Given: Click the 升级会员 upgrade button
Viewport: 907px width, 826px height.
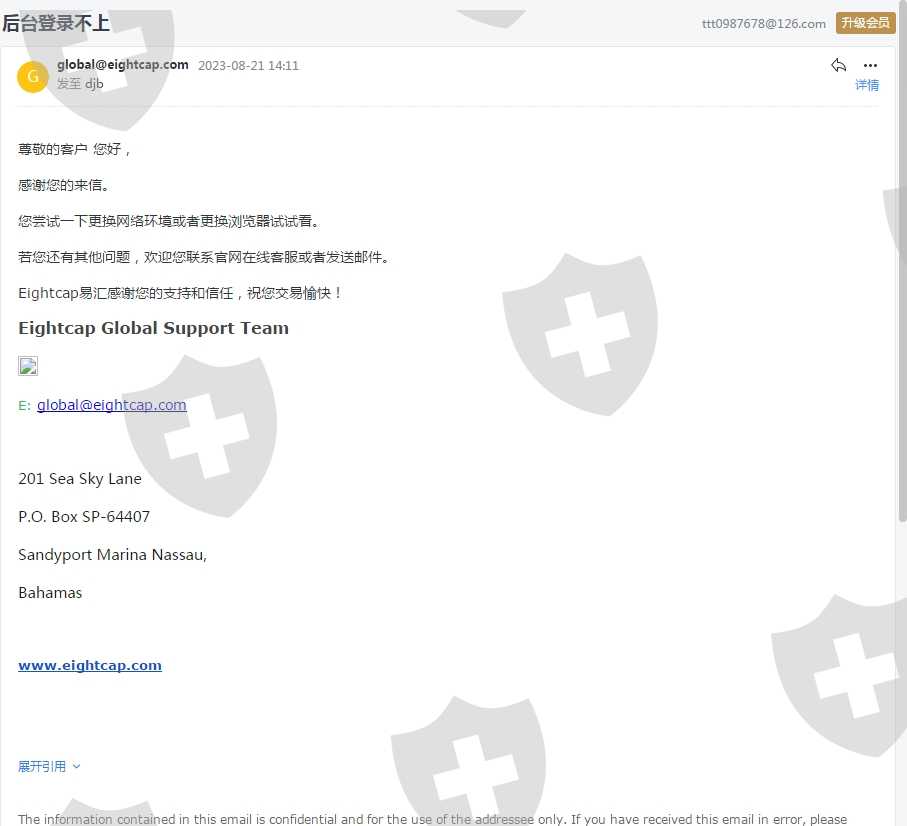Looking at the screenshot, I should click(865, 23).
